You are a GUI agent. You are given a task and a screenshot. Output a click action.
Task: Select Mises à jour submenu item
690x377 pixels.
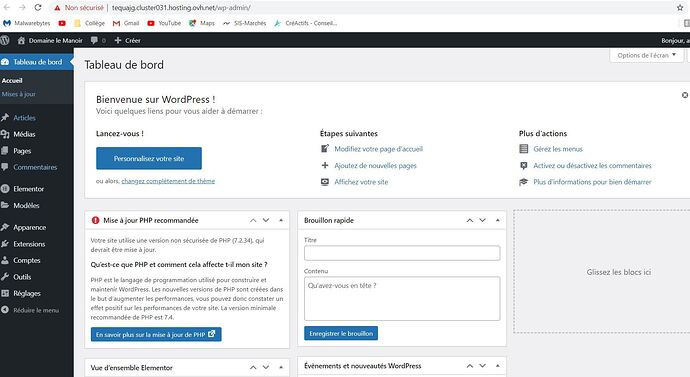click(x=18, y=94)
